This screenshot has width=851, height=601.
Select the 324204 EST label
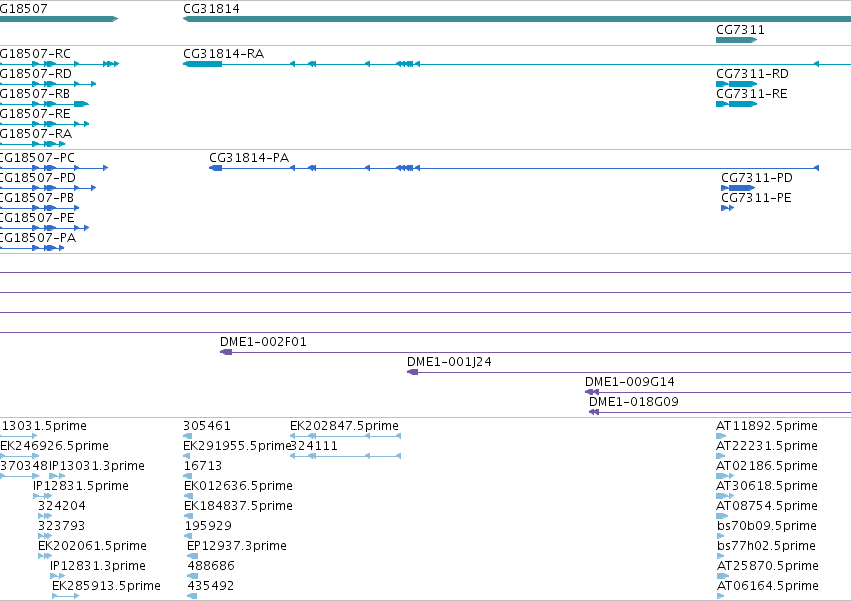[x=61, y=506]
